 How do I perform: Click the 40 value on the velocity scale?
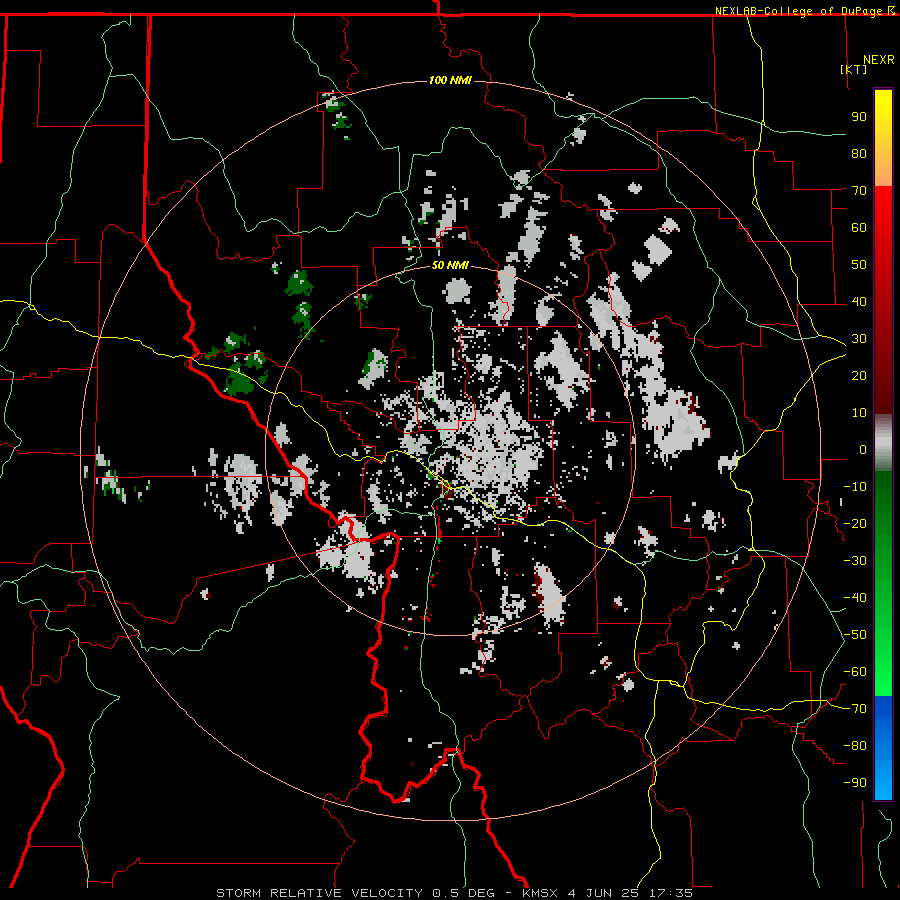(859, 301)
